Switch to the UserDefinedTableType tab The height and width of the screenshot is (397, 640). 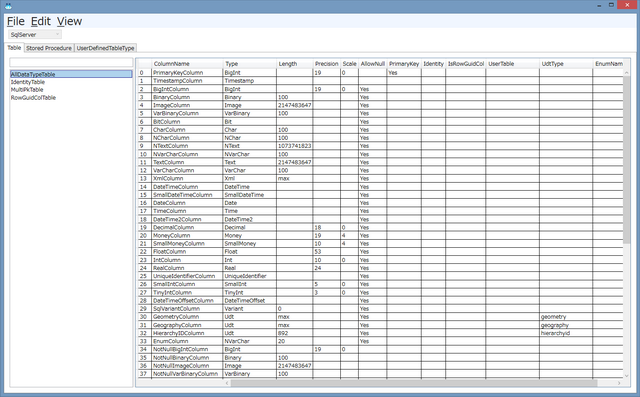click(105, 48)
